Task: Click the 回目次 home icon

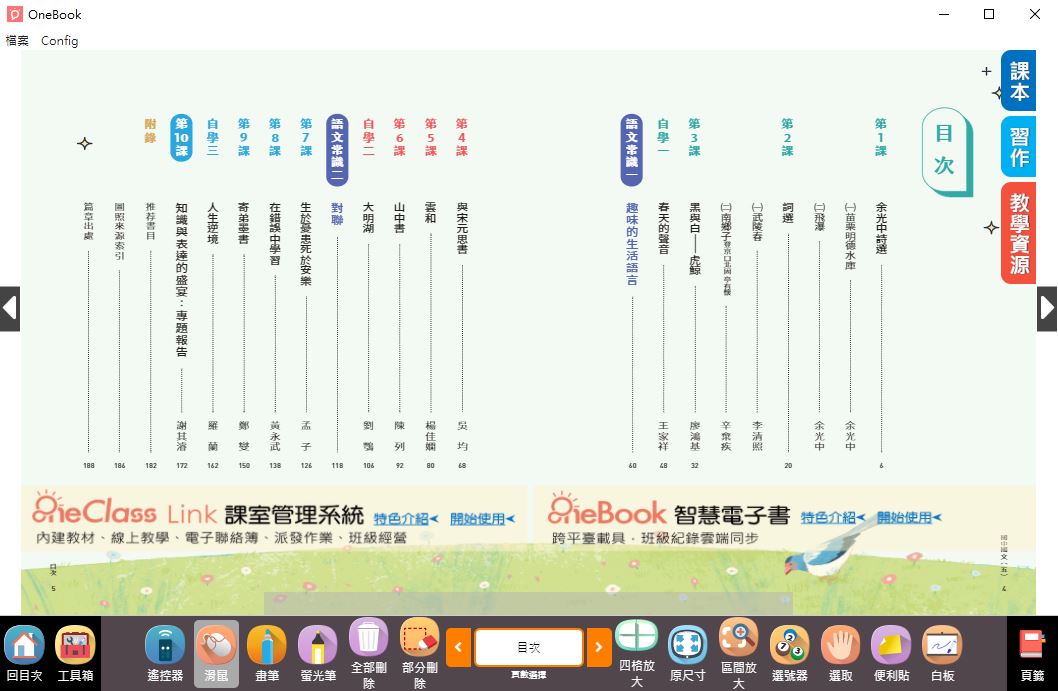Action: [24, 653]
